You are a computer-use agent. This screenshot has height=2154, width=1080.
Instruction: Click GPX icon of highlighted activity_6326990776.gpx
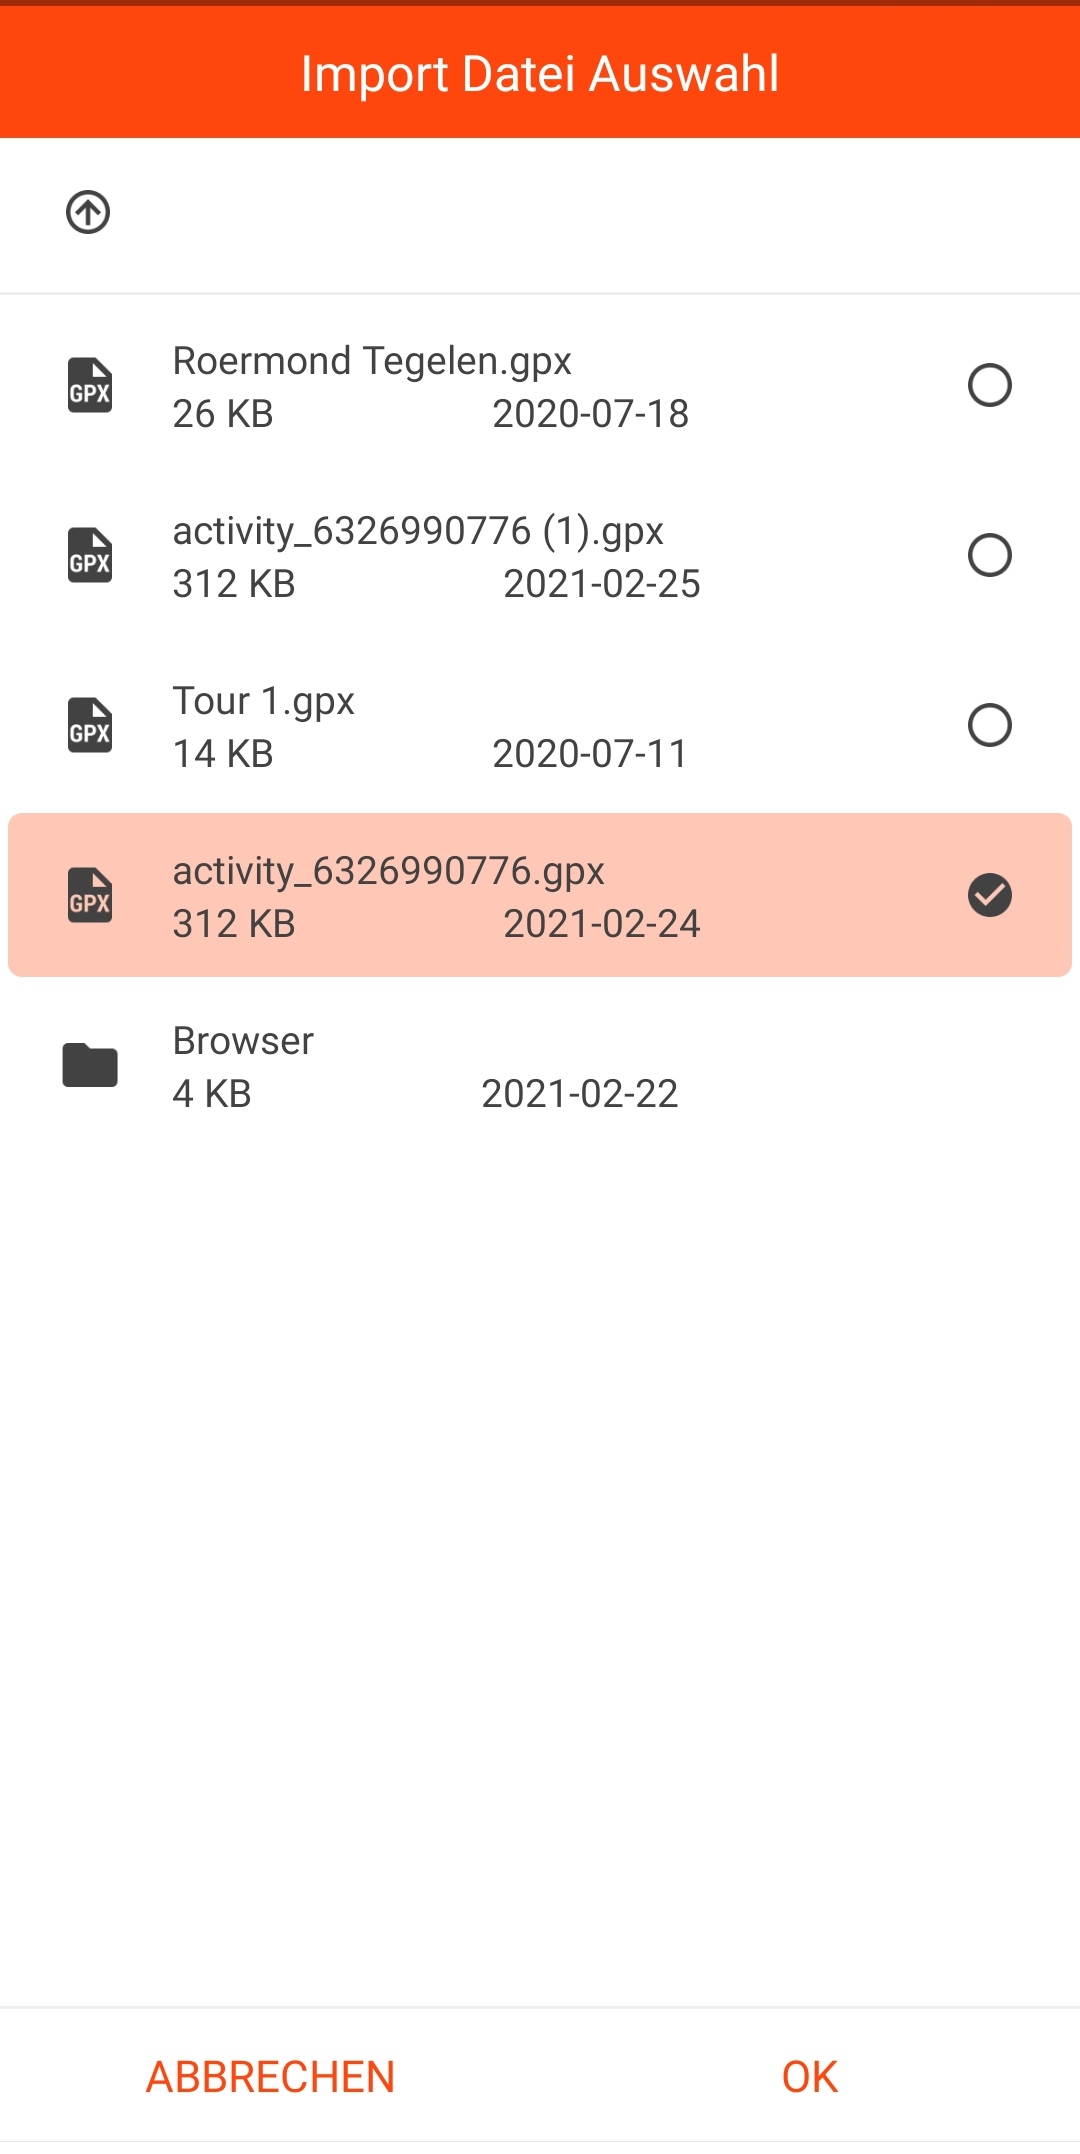pos(90,896)
